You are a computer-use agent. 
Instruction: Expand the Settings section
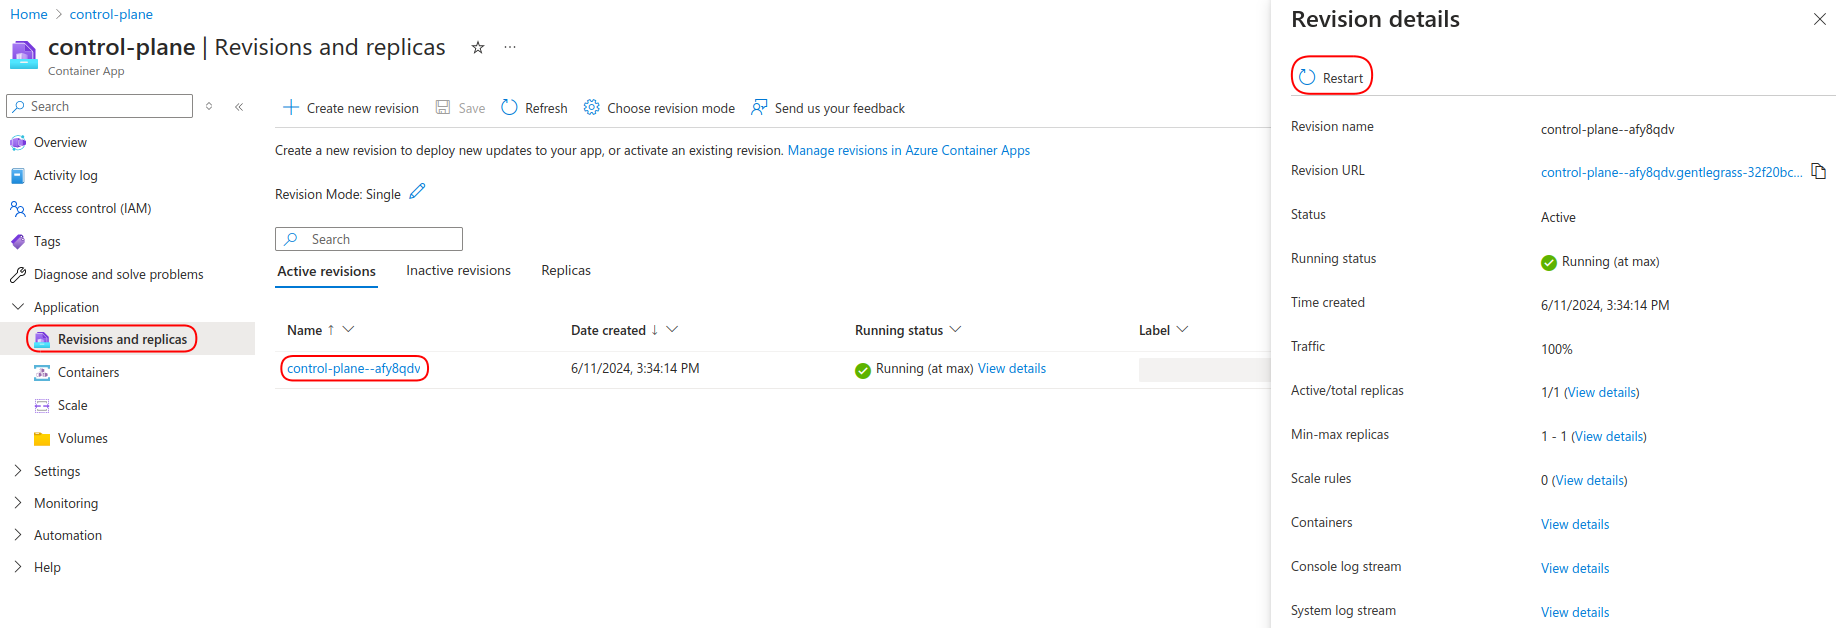18,470
